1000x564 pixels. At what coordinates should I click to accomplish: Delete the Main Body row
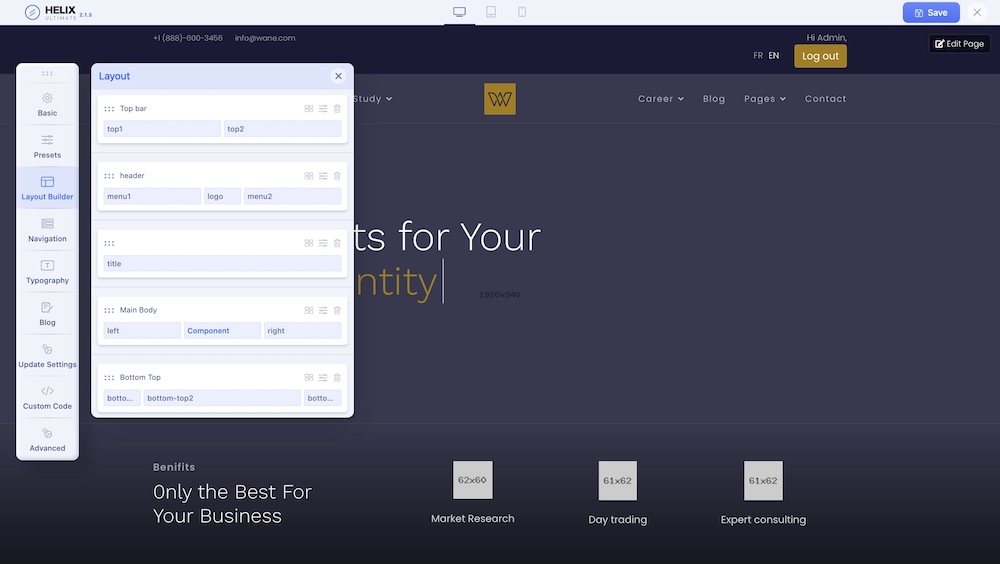tap(337, 310)
